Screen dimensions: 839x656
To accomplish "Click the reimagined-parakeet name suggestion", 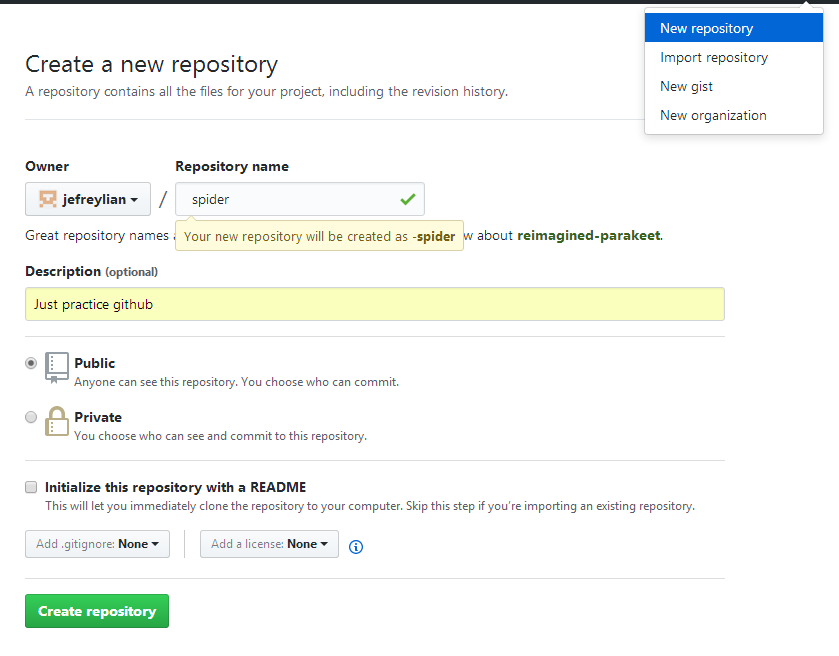I will (x=589, y=235).
